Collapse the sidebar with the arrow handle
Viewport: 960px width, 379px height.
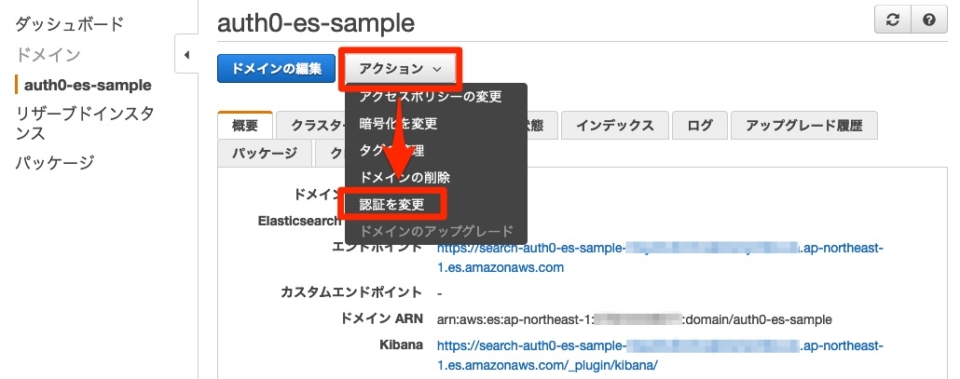[186, 55]
